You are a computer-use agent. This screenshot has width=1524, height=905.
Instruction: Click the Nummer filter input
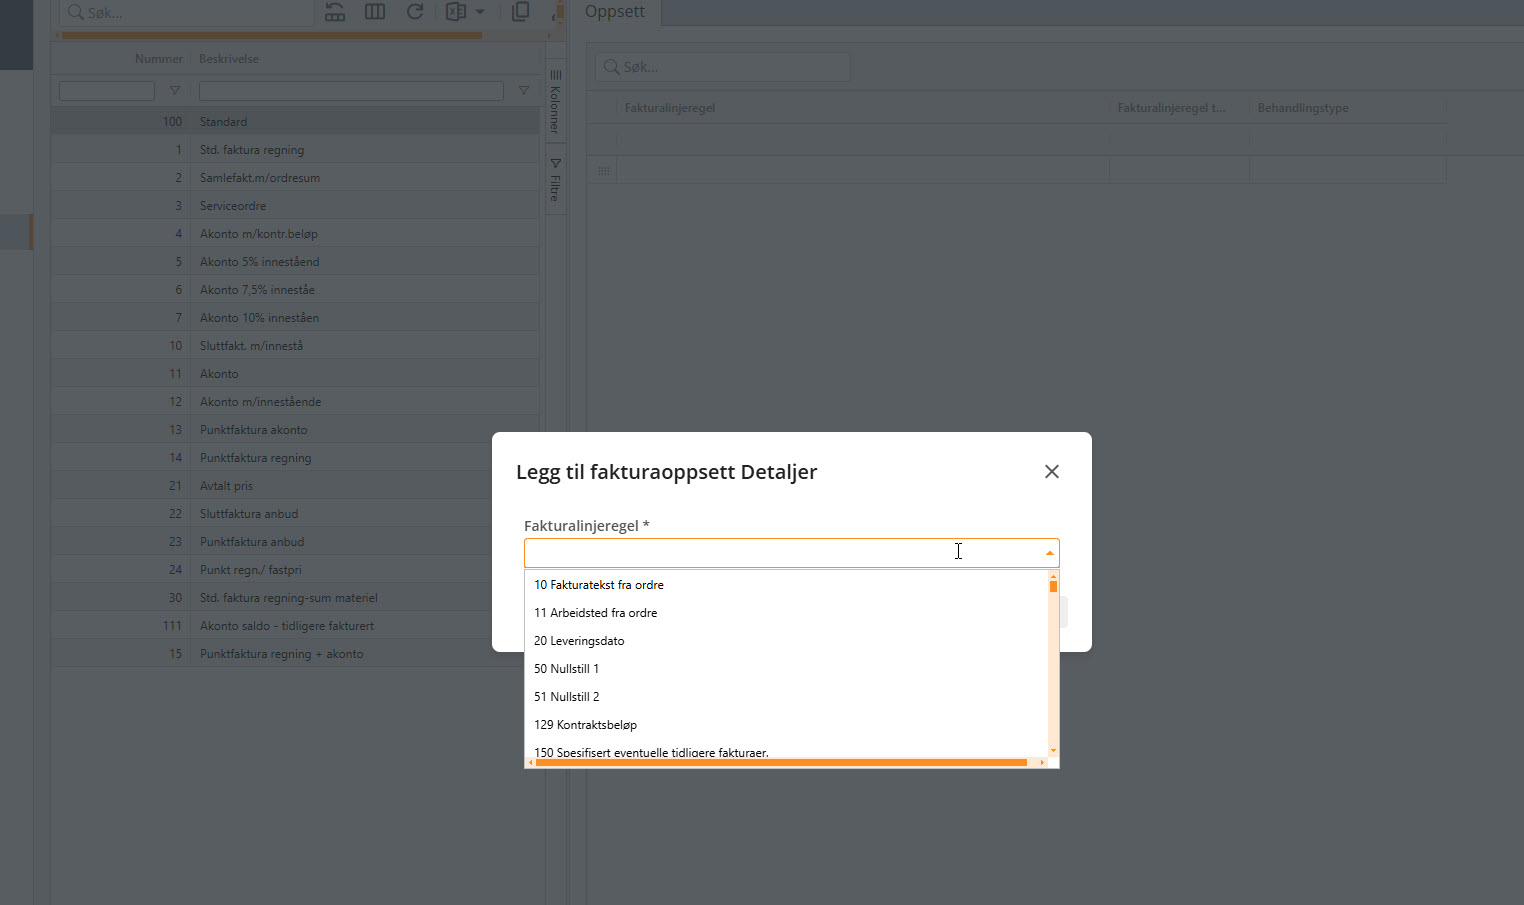(x=107, y=91)
